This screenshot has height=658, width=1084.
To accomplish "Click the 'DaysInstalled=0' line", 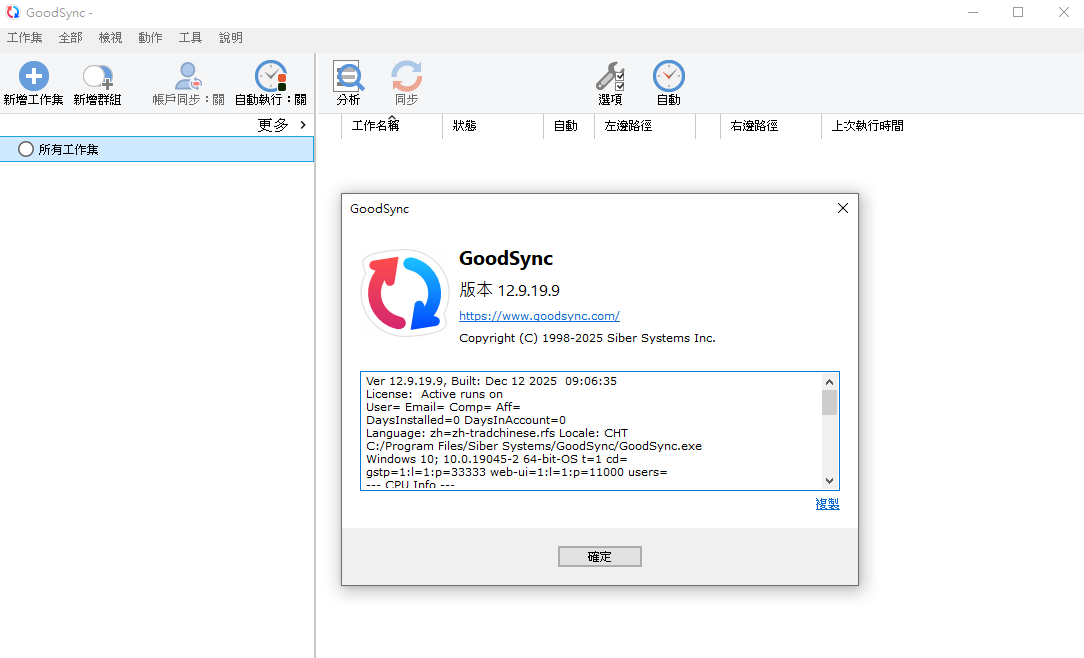I will point(466,420).
